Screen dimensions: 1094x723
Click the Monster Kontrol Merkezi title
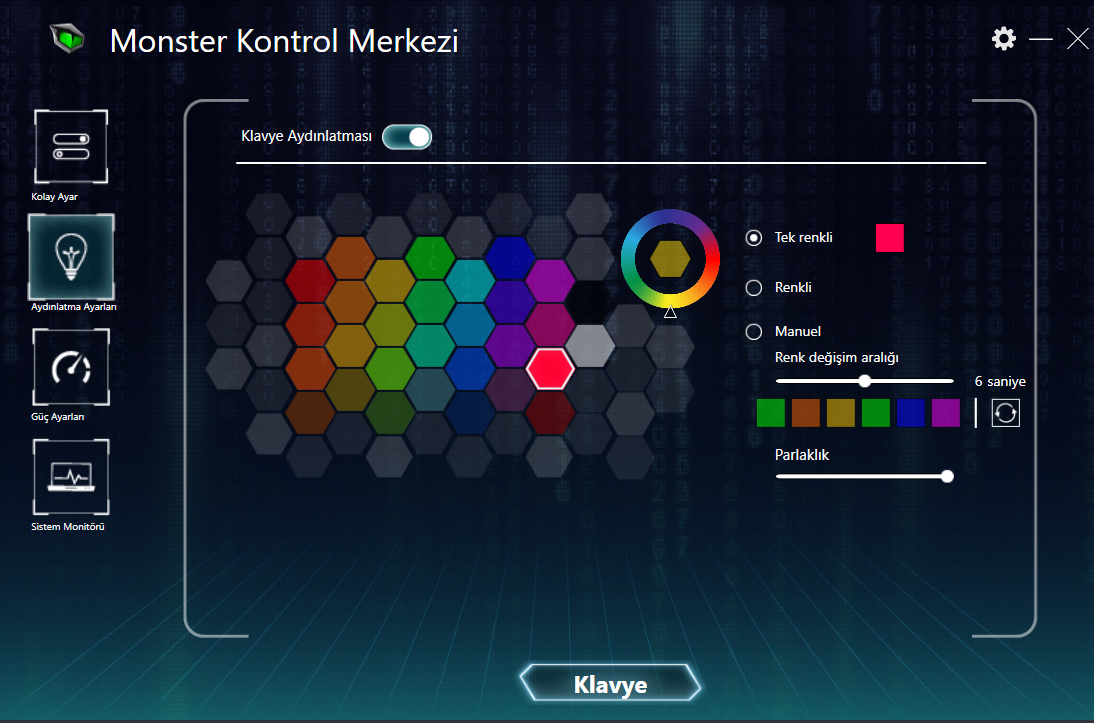pos(284,40)
